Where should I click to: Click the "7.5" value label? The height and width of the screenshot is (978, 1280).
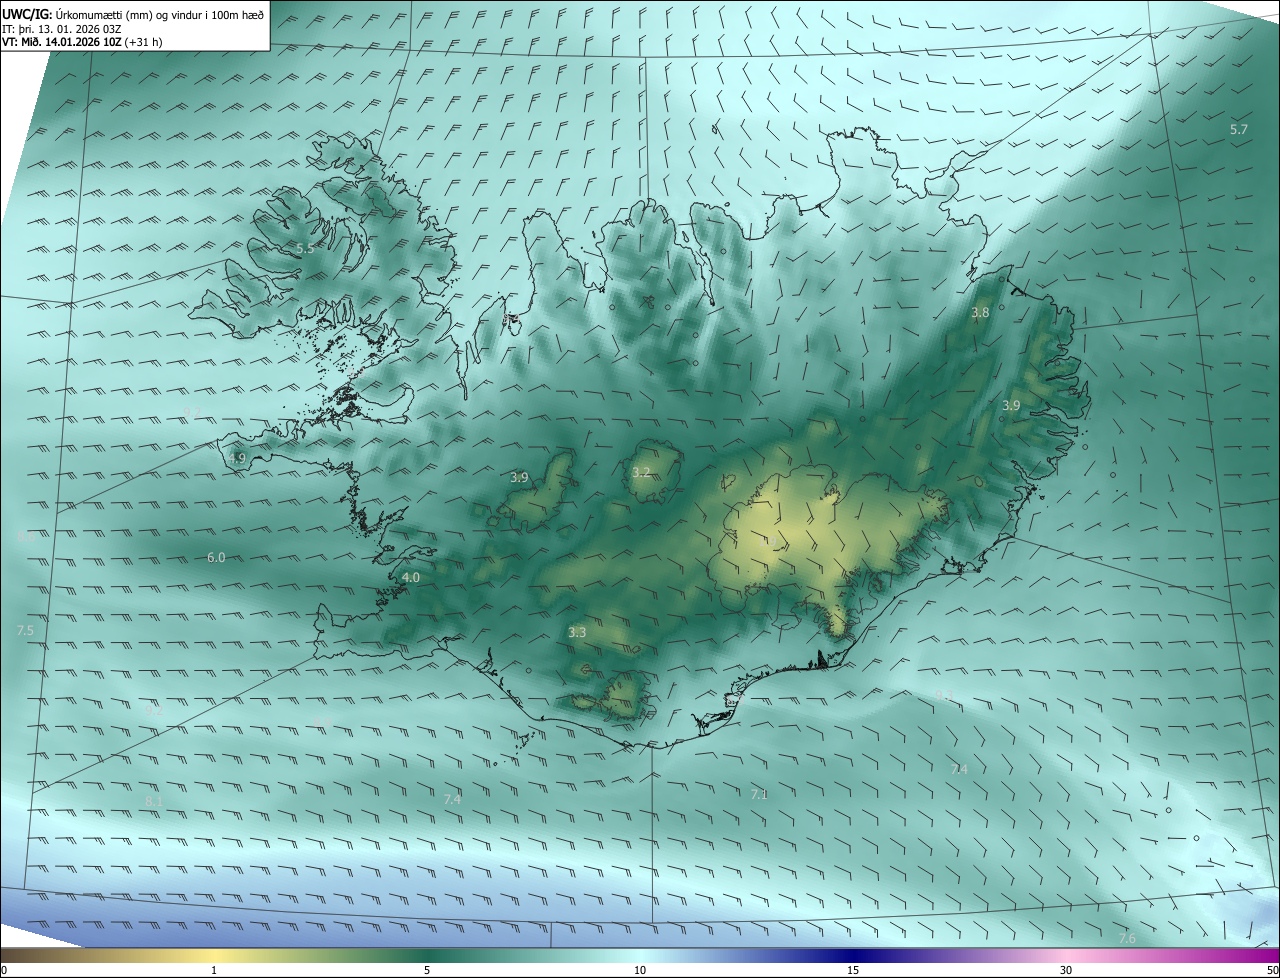point(25,630)
